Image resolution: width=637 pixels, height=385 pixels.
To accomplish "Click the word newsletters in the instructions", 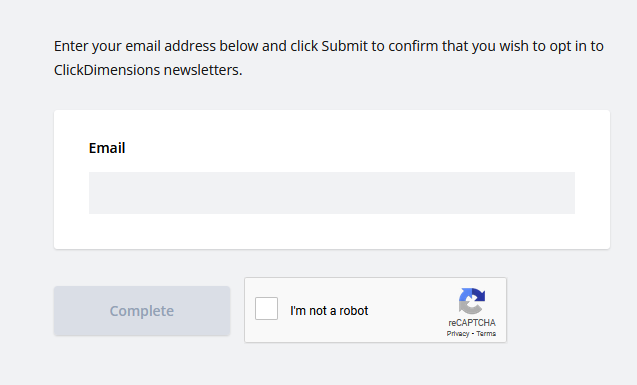I will [x=203, y=70].
